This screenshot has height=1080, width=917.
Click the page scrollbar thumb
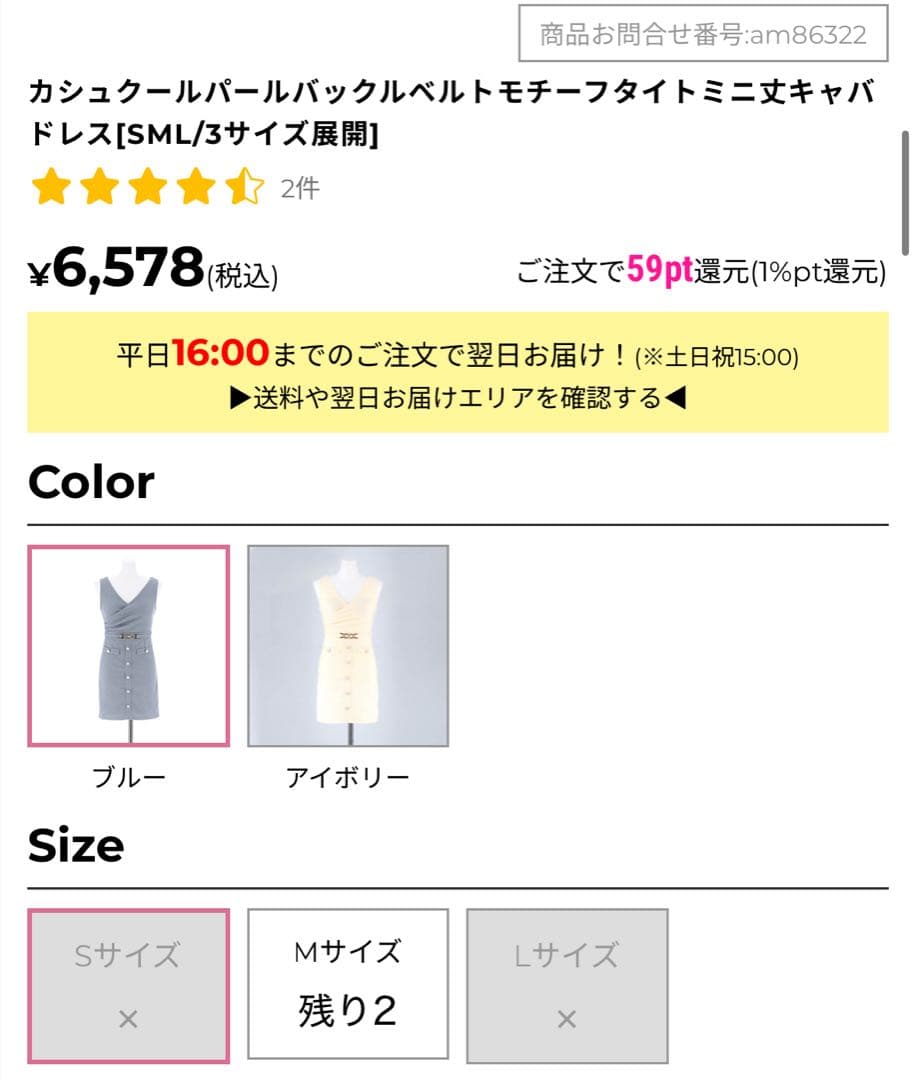pyautogui.click(x=905, y=193)
